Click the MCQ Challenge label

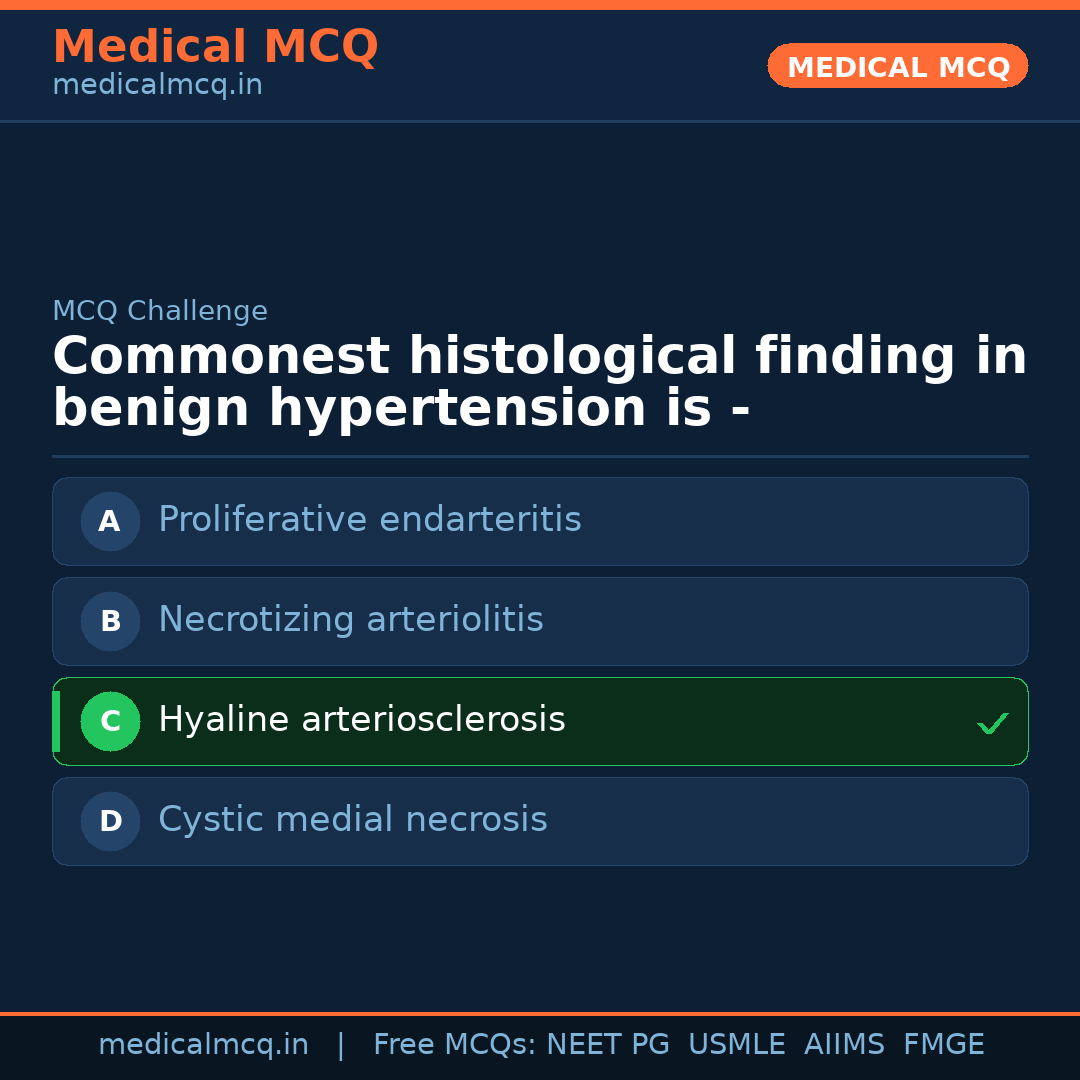point(160,311)
